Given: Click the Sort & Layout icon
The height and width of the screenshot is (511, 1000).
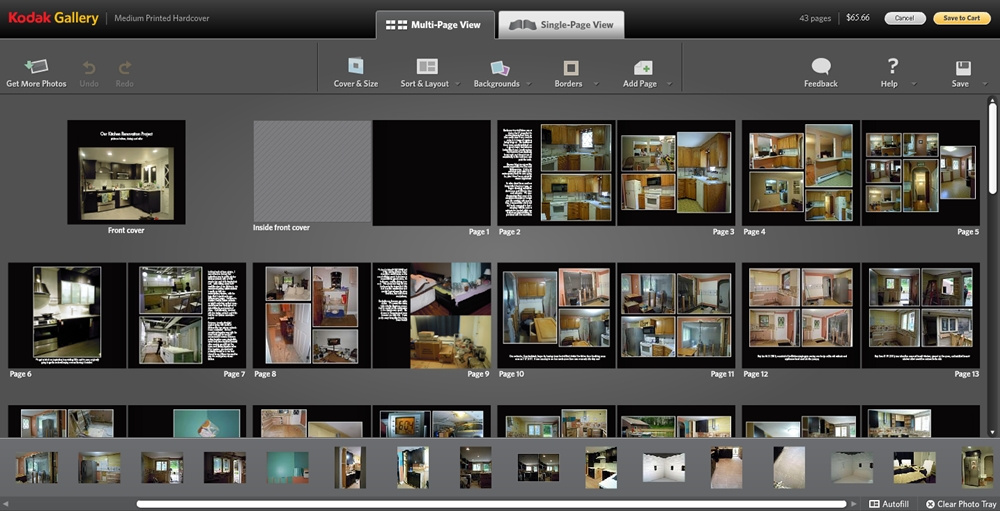Looking at the screenshot, I should [x=427, y=67].
